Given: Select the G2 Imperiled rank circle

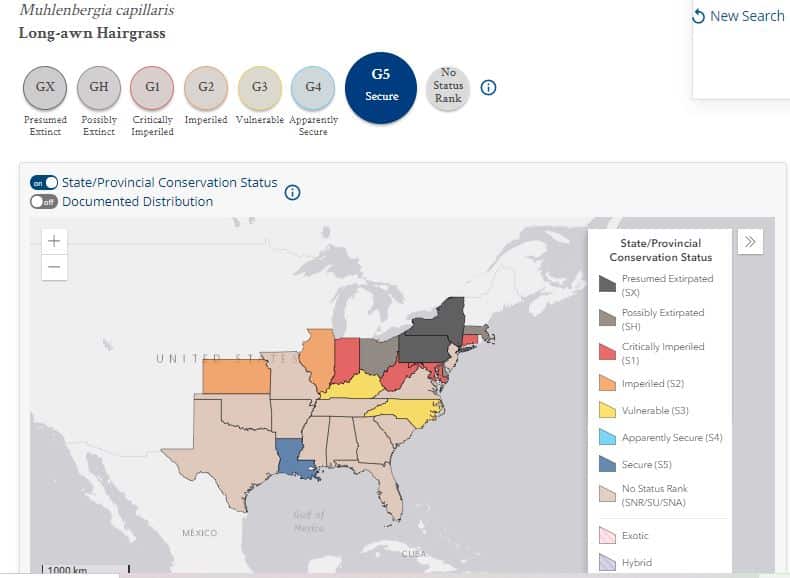Looking at the screenshot, I should click(x=206, y=88).
